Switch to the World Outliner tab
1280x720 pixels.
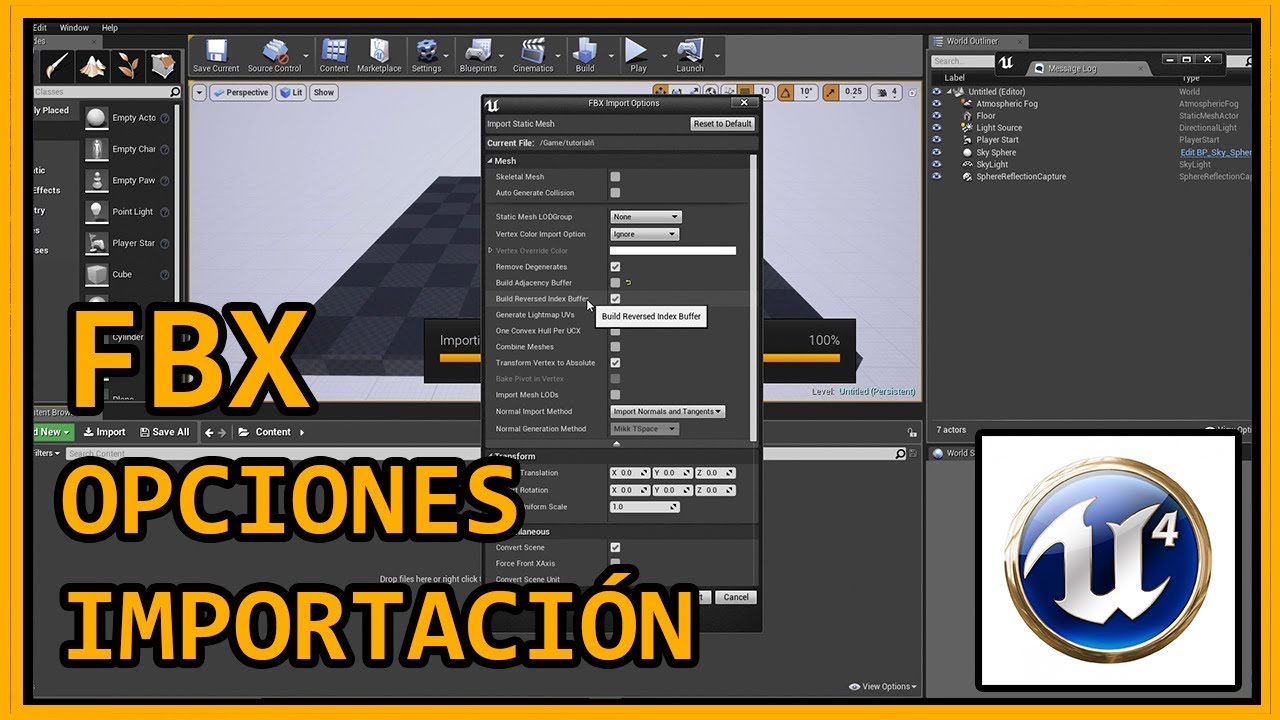973,41
